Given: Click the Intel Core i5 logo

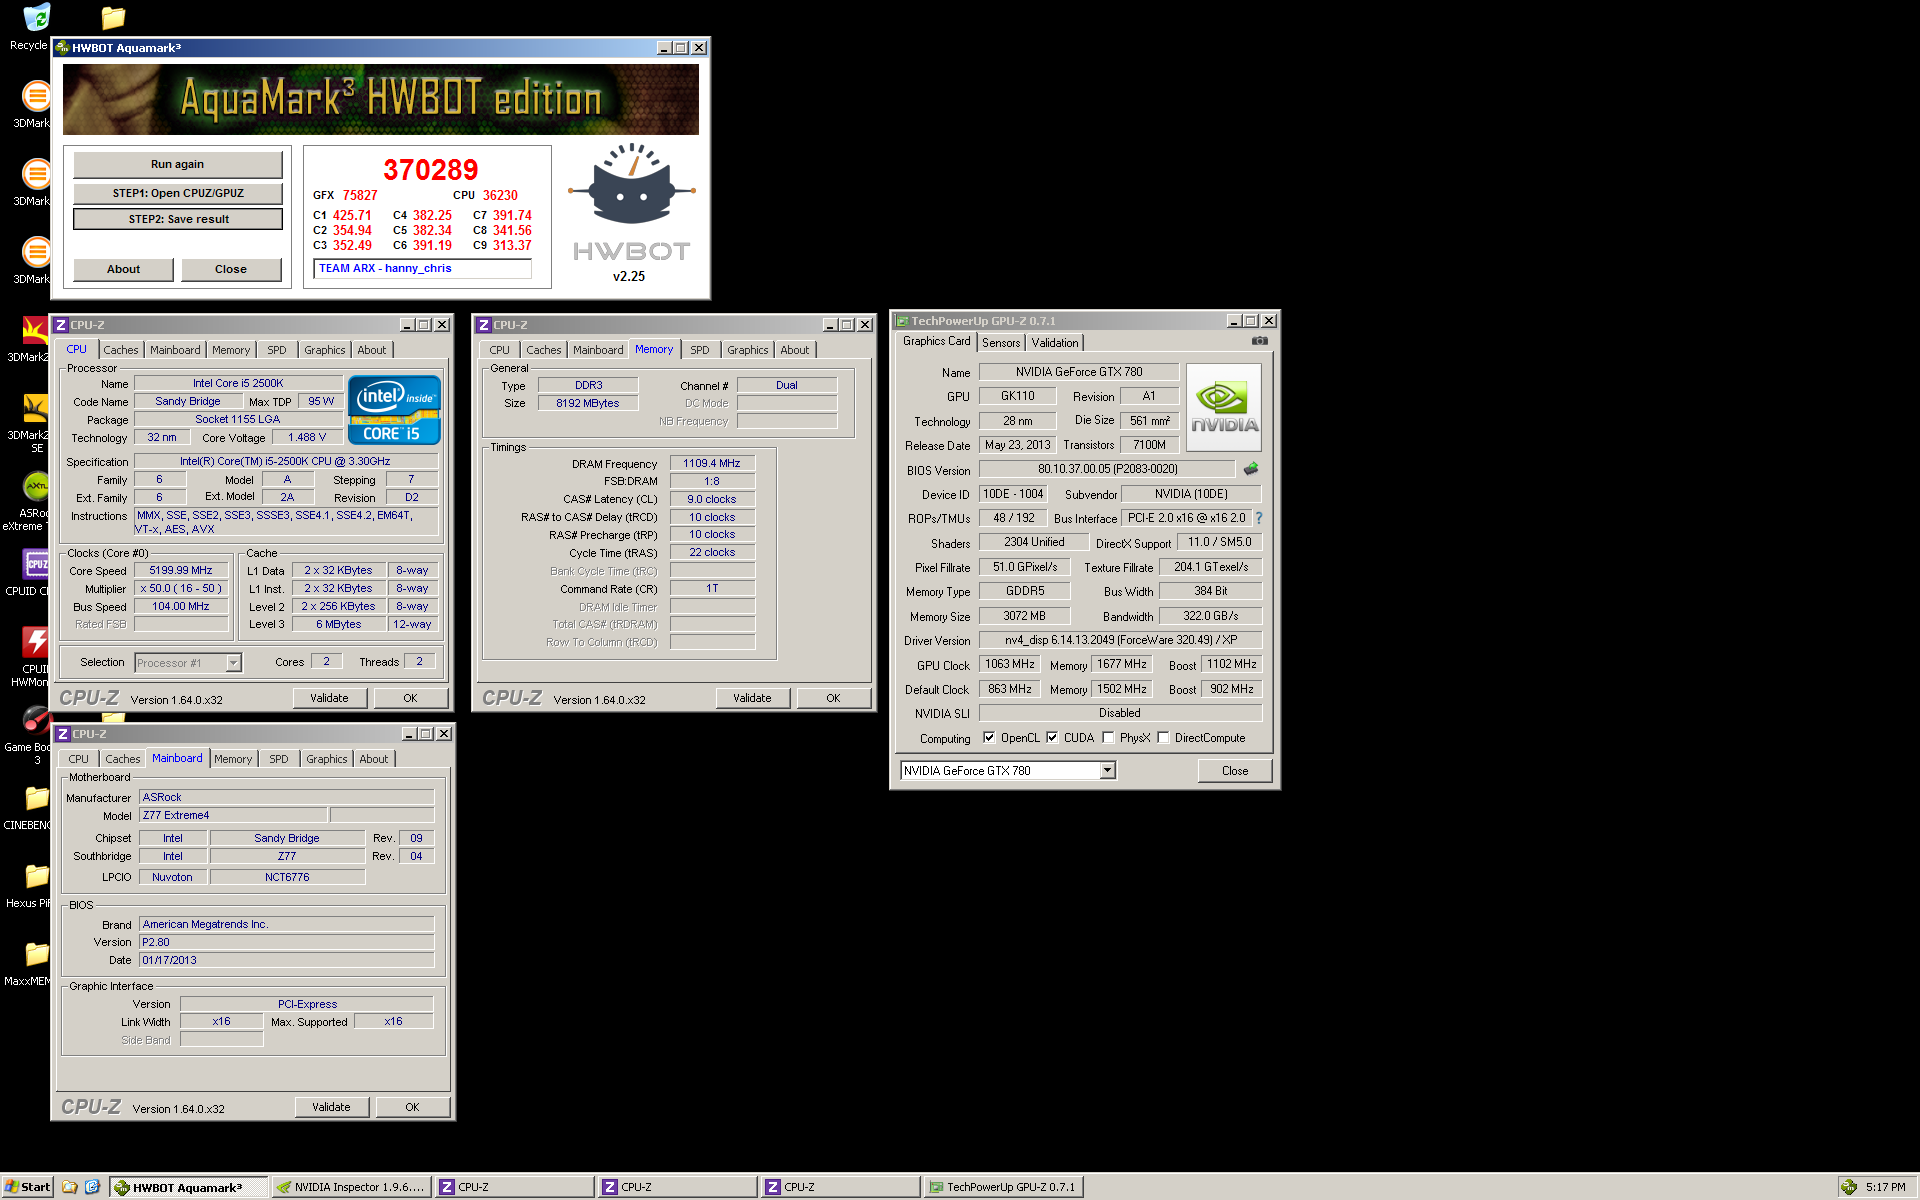Looking at the screenshot, I should coord(394,409).
